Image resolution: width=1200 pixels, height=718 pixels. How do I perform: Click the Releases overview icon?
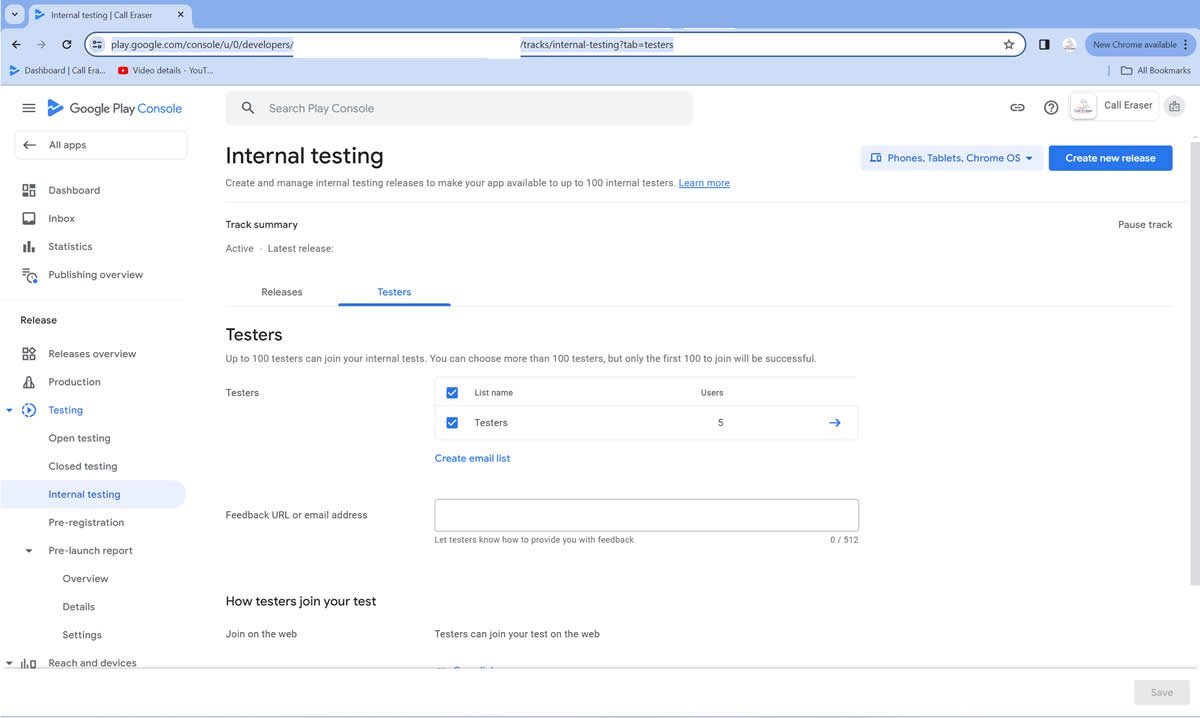tap(29, 354)
